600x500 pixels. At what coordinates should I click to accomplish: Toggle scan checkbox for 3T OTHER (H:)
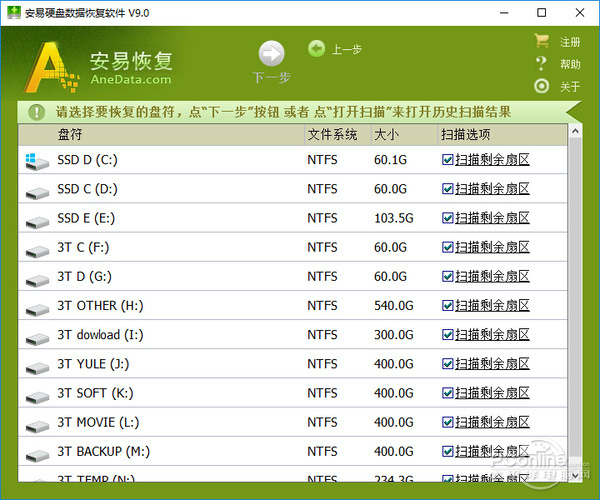(x=447, y=305)
